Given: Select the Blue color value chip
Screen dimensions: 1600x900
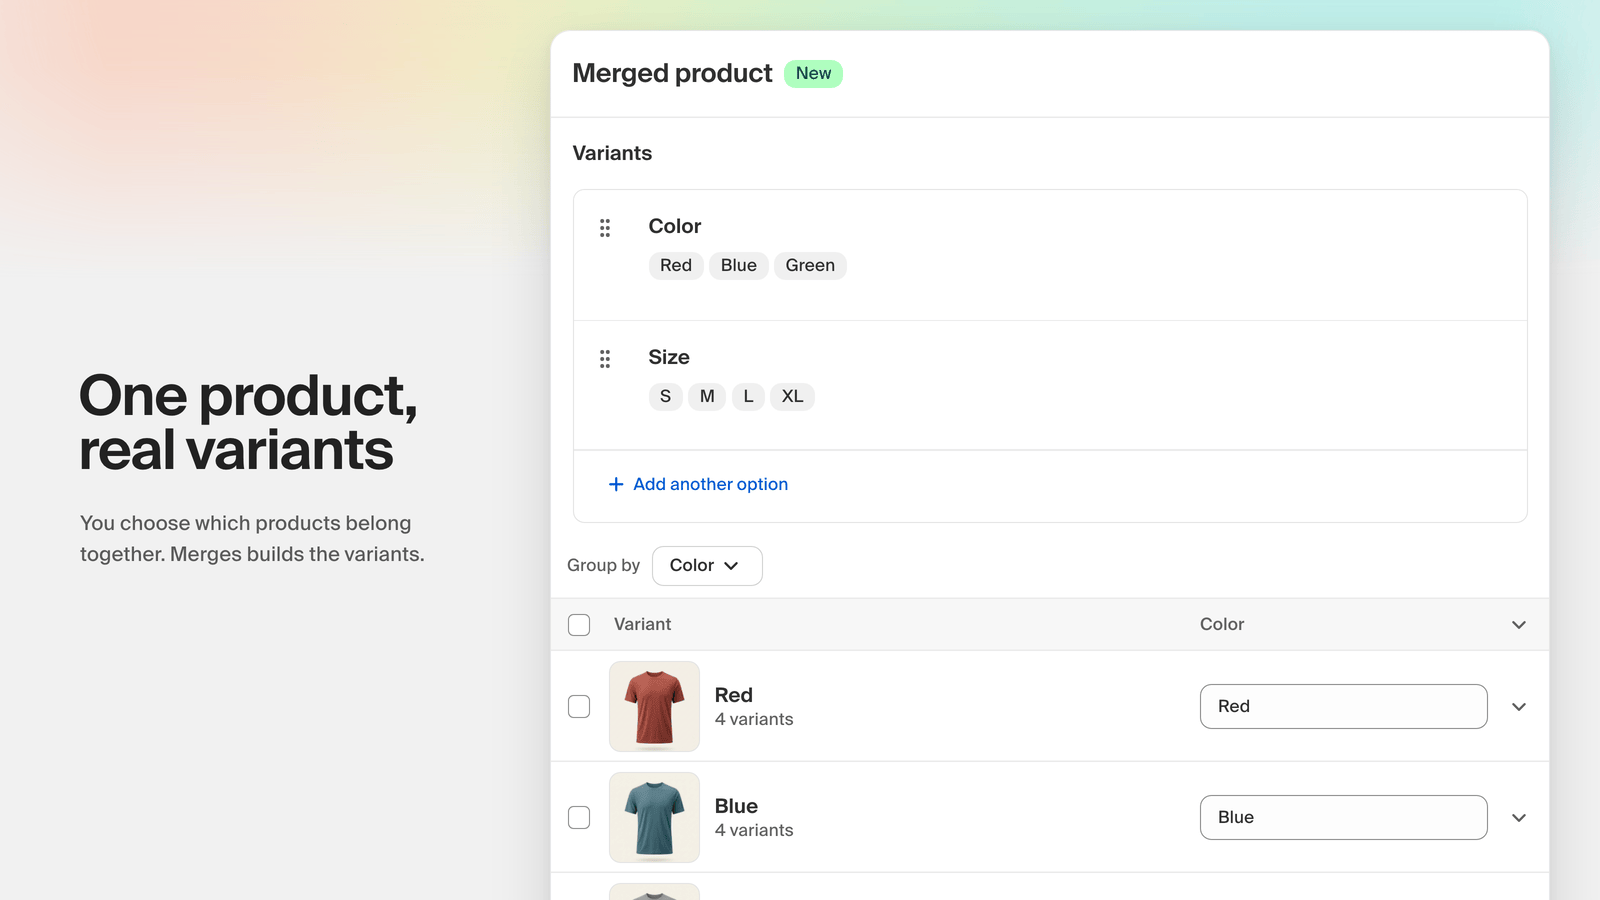Looking at the screenshot, I should pyautogui.click(x=739, y=265).
